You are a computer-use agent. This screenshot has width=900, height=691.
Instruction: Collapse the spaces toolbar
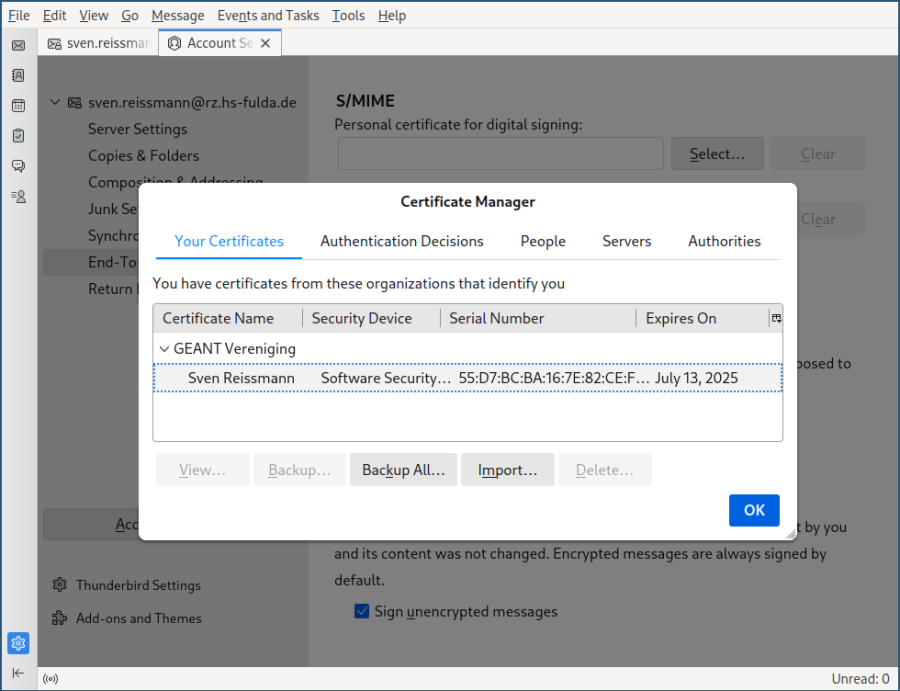pyautogui.click(x=18, y=673)
